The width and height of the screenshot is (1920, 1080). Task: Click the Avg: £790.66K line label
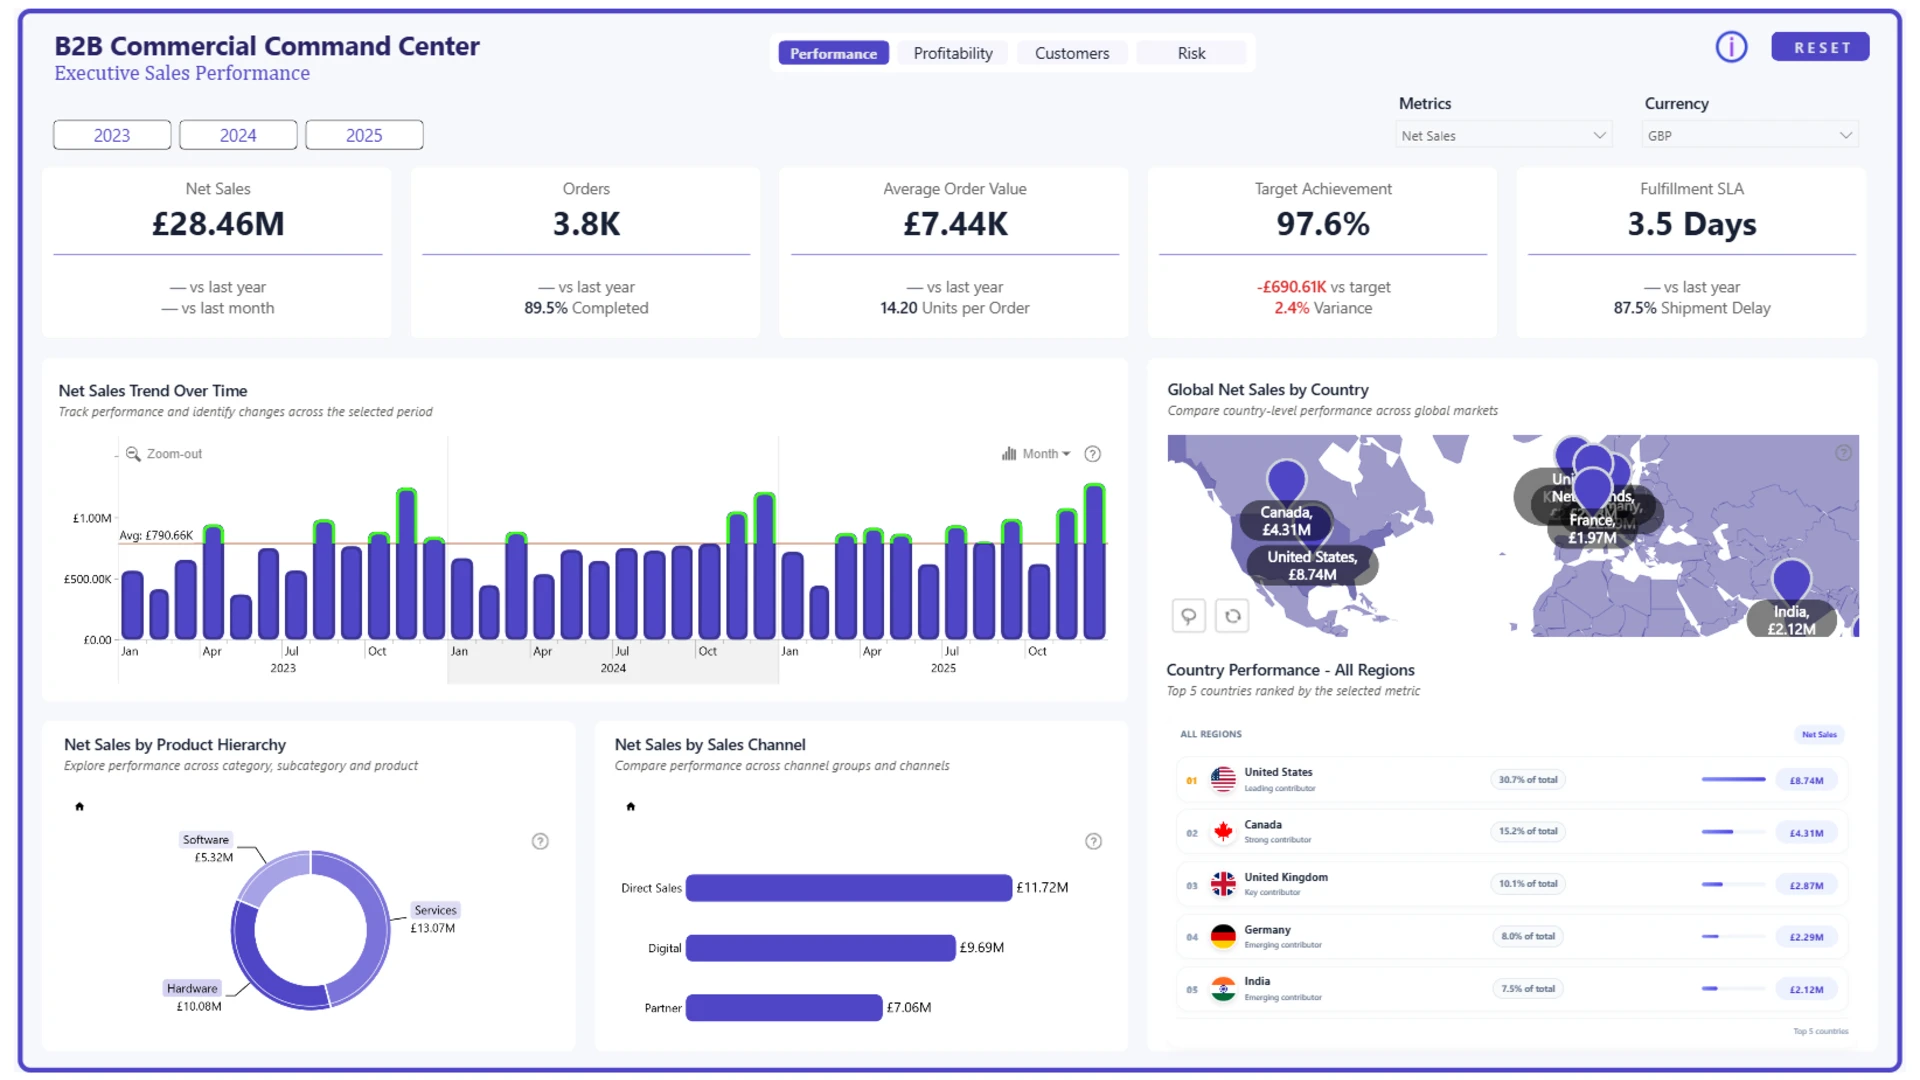[x=156, y=536]
